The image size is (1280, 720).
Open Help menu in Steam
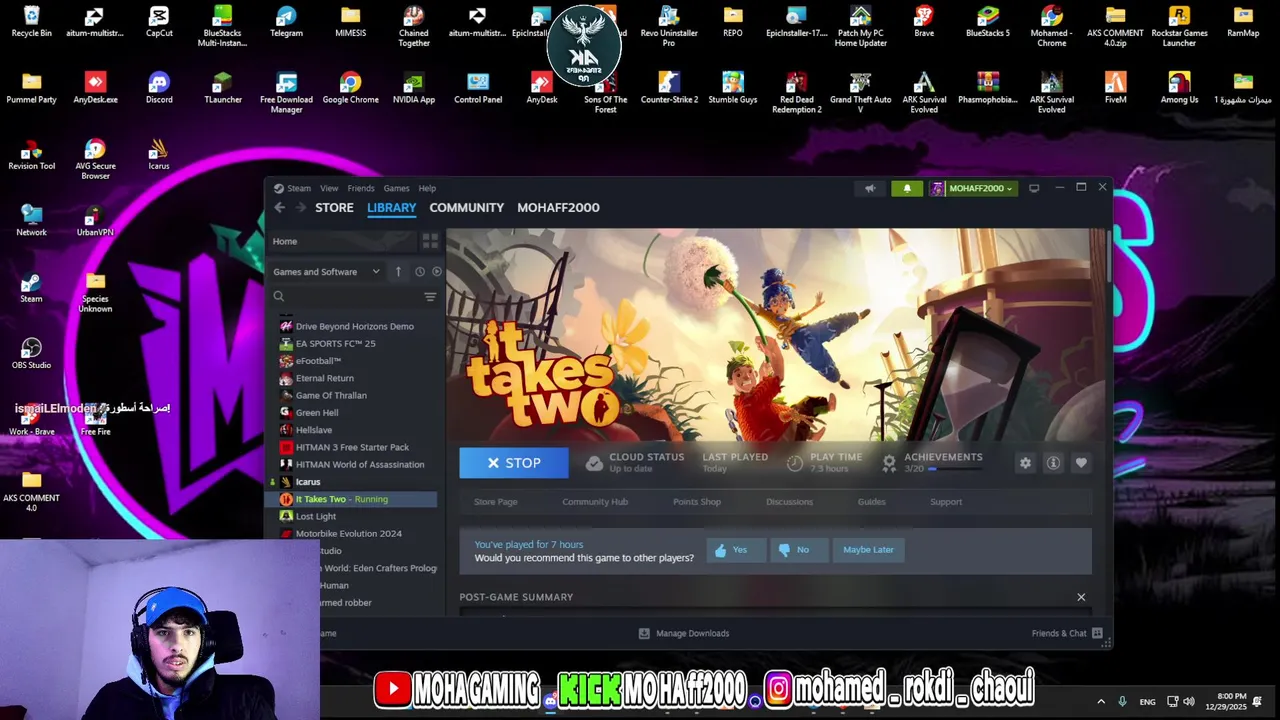(427, 188)
